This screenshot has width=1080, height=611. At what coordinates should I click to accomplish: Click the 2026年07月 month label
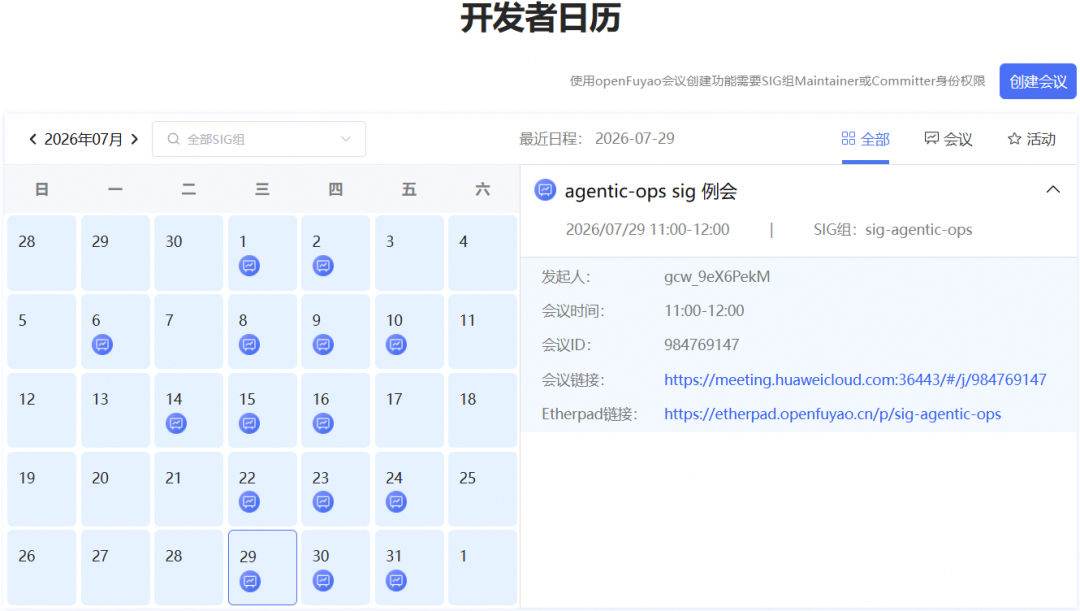click(83, 139)
